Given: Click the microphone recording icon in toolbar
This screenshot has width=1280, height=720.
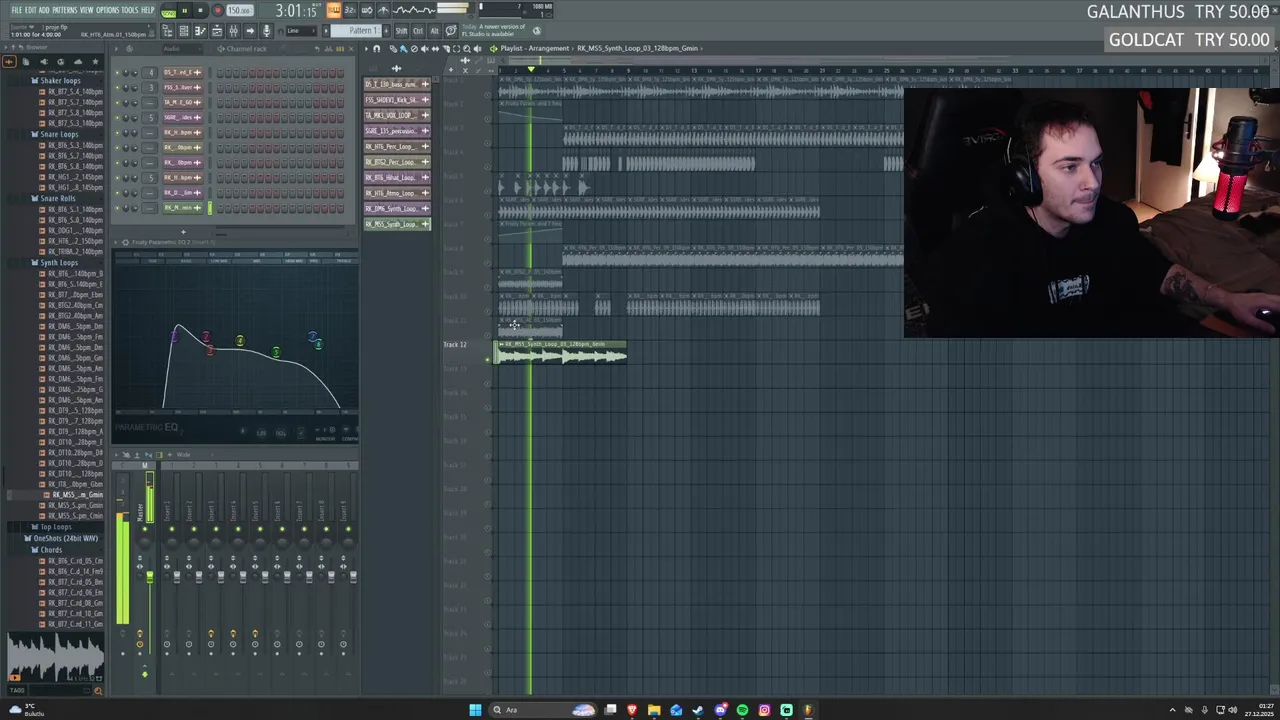Looking at the screenshot, I should coord(266,31).
